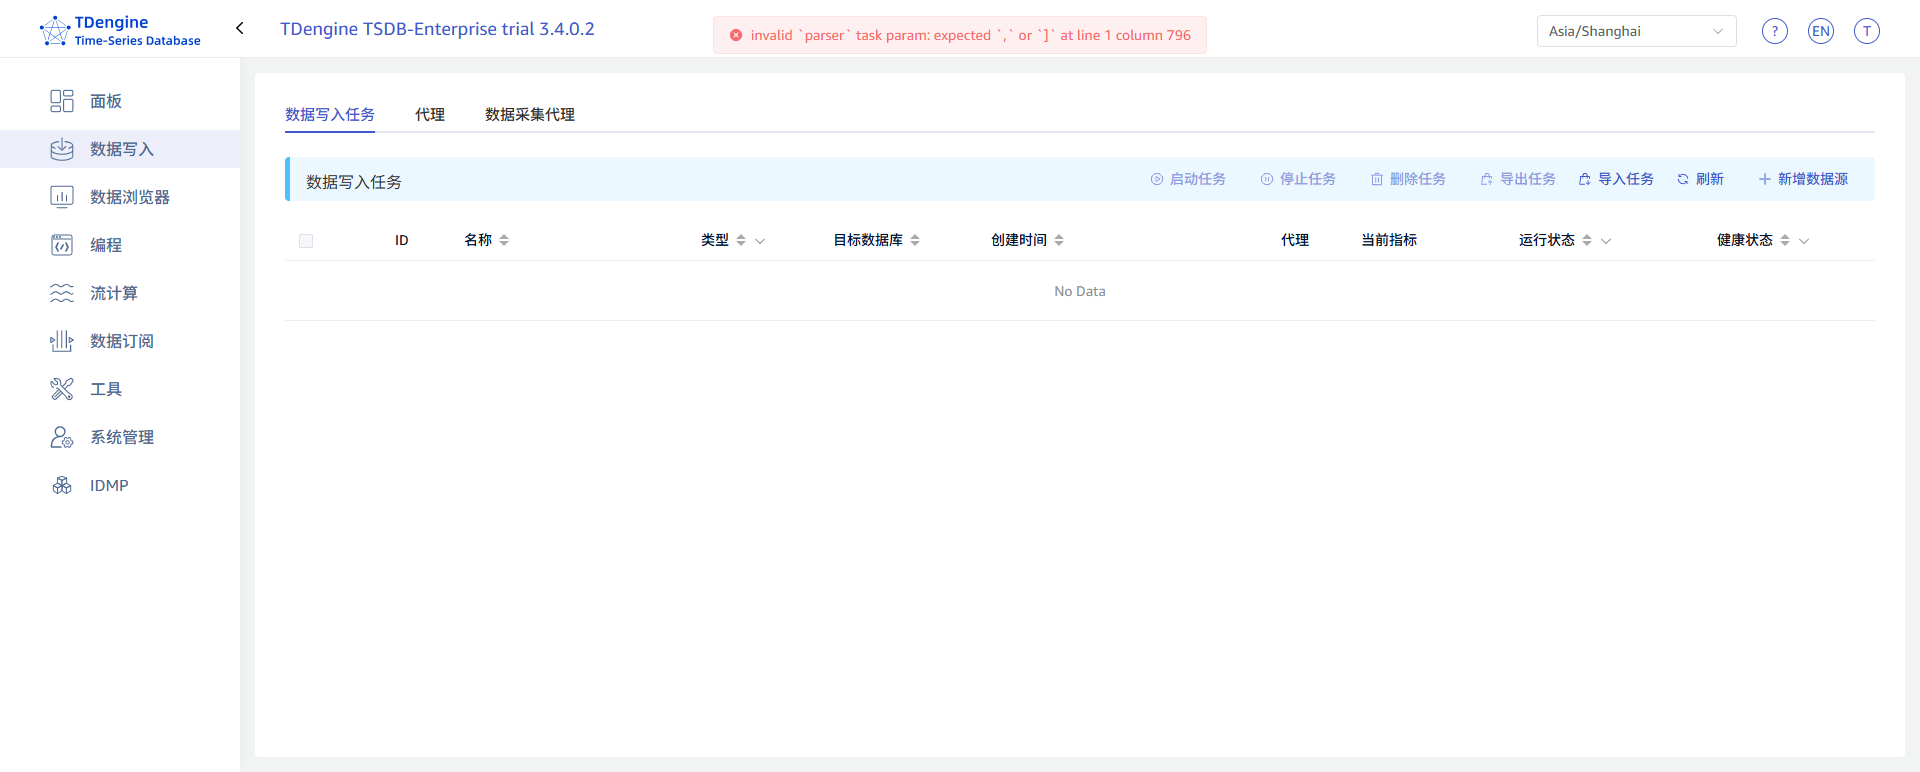Open the 工具 tools icon
This screenshot has height=772, width=1920.
[x=62, y=389]
